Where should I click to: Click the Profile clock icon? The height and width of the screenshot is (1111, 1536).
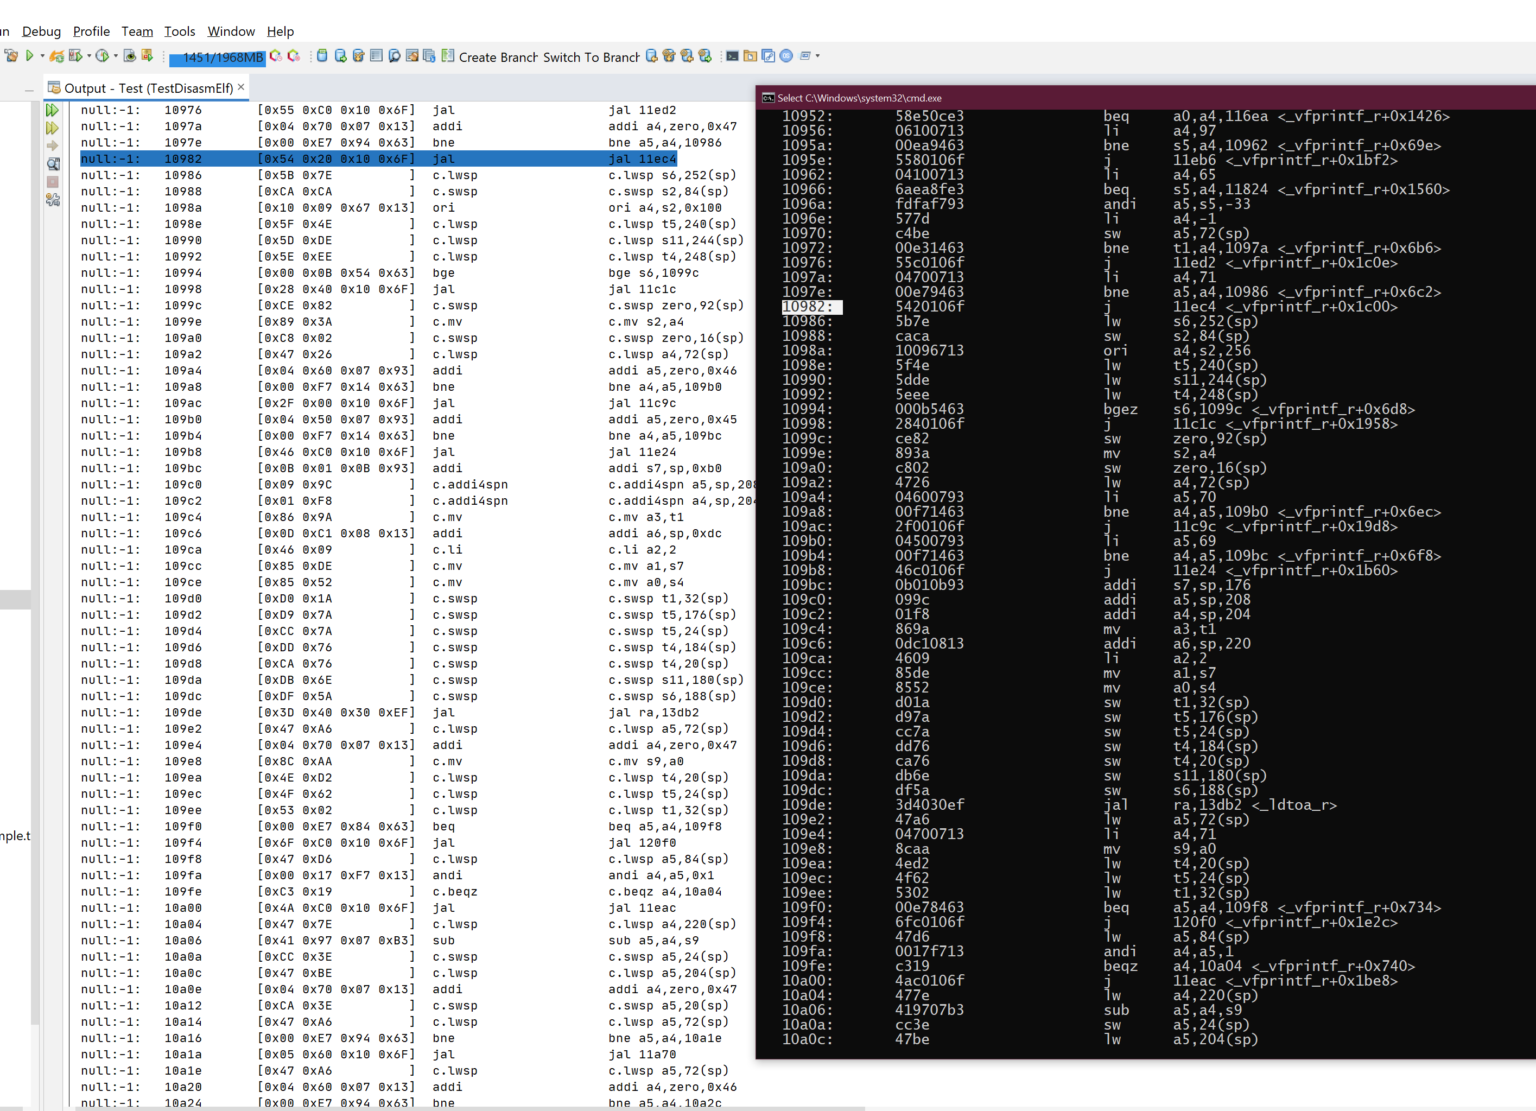tap(102, 55)
